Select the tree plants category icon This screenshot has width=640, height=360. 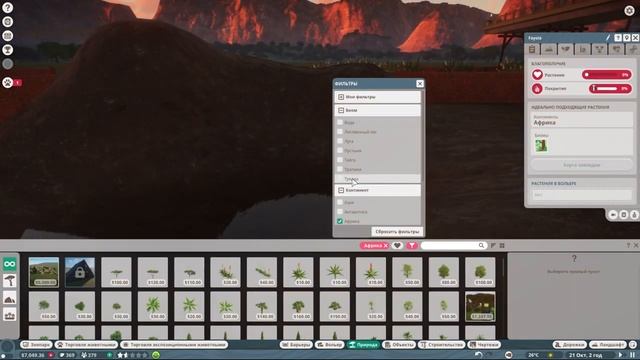(x=9, y=281)
